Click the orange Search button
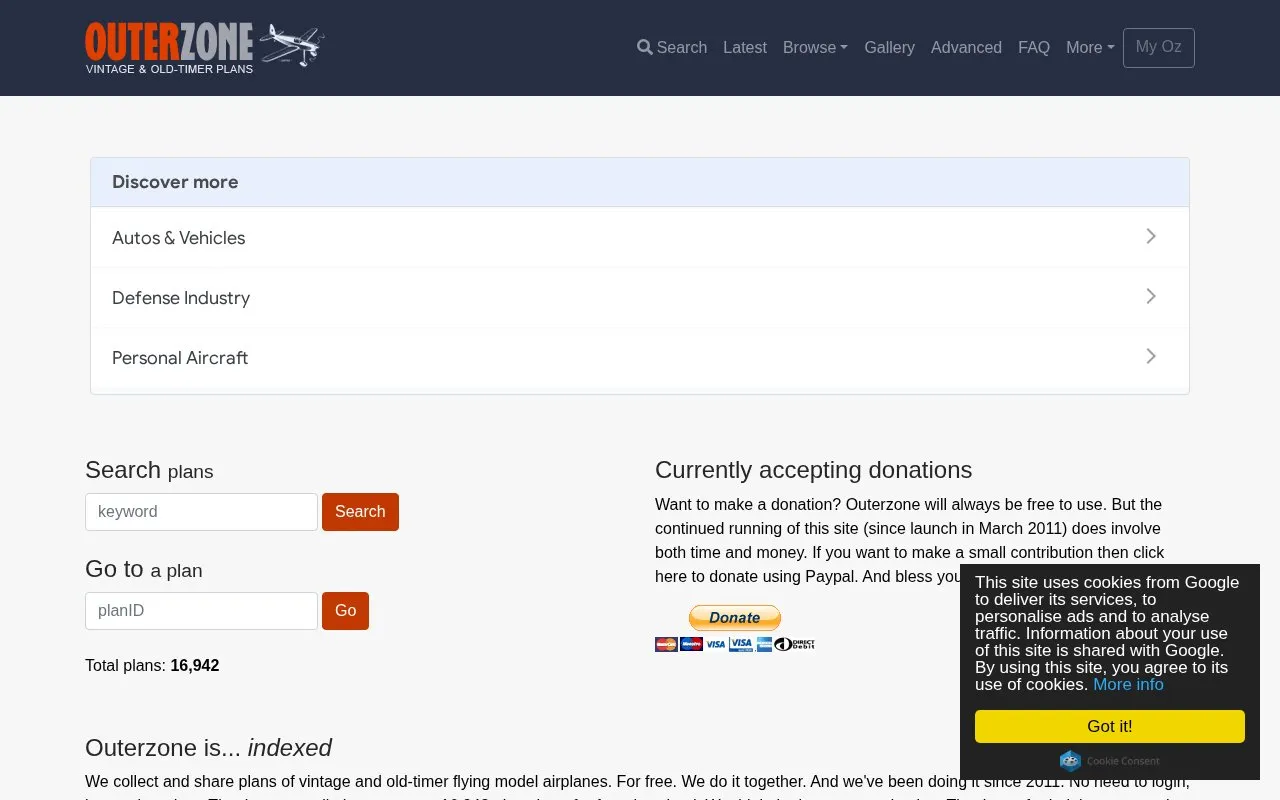1280x800 pixels. pos(360,512)
